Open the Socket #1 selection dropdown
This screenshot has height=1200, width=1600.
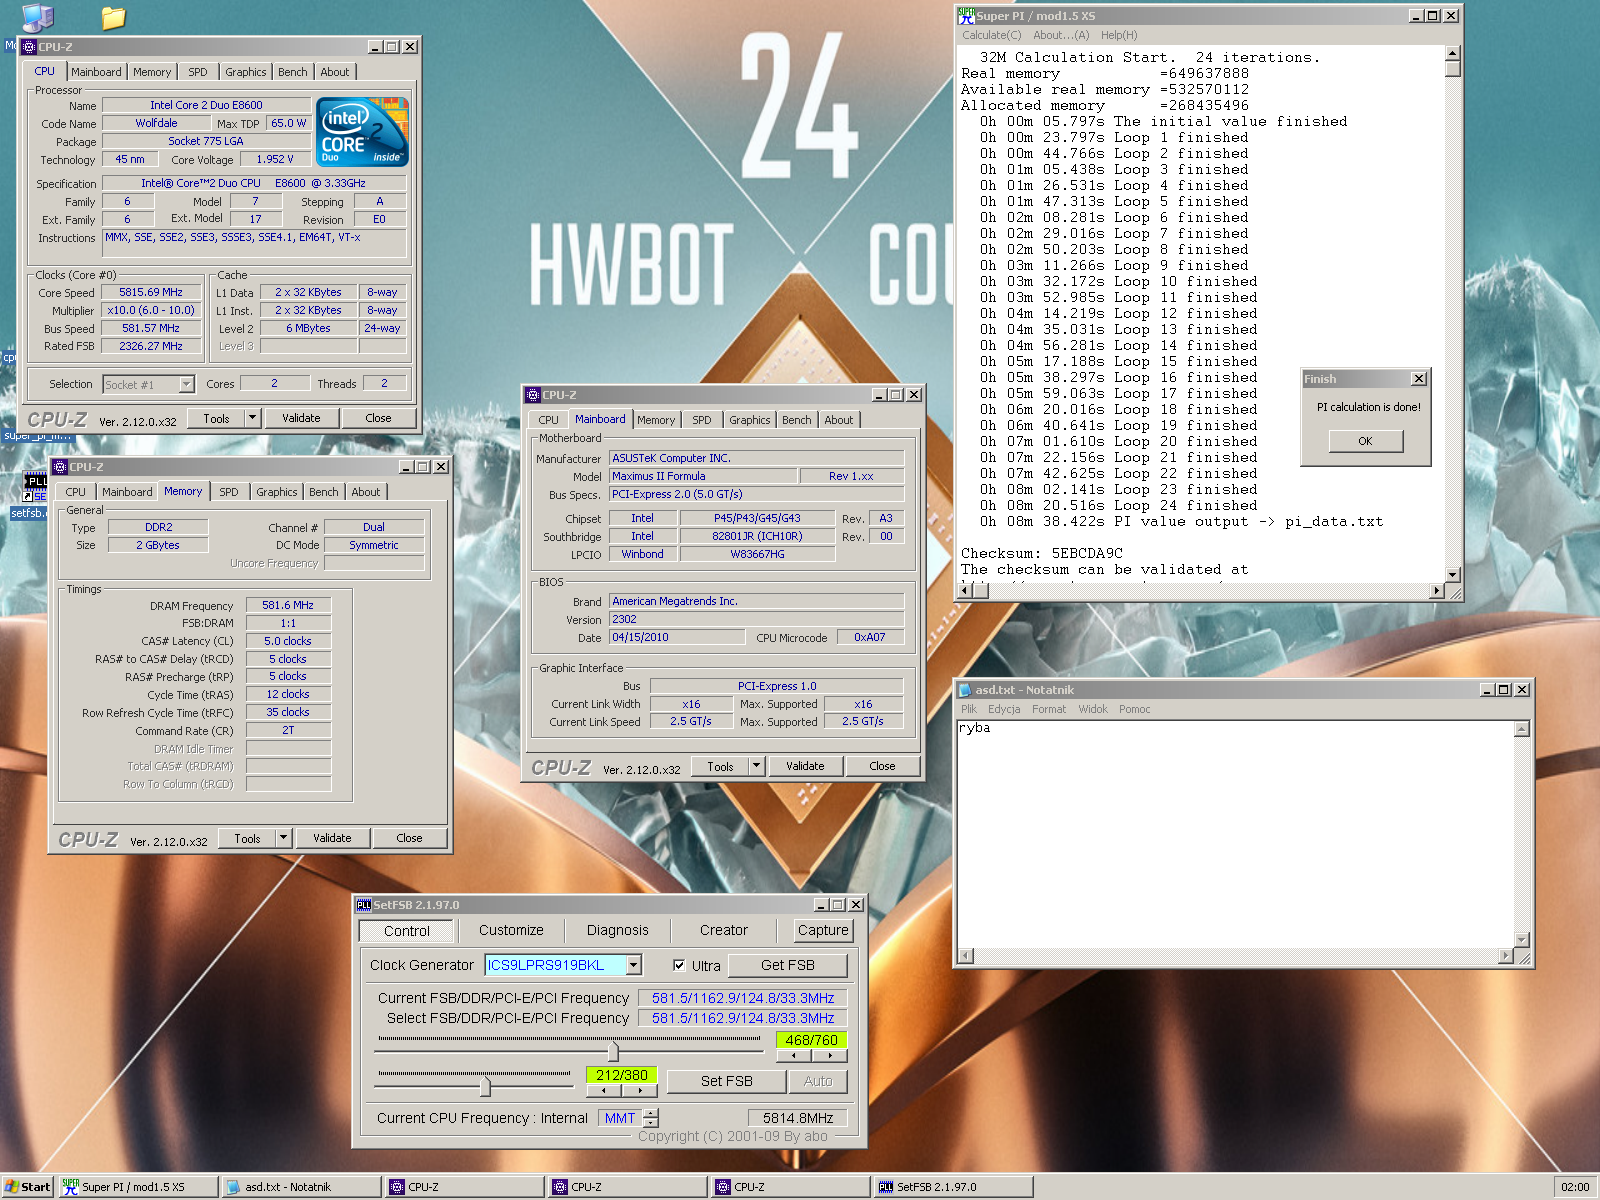[x=186, y=385]
